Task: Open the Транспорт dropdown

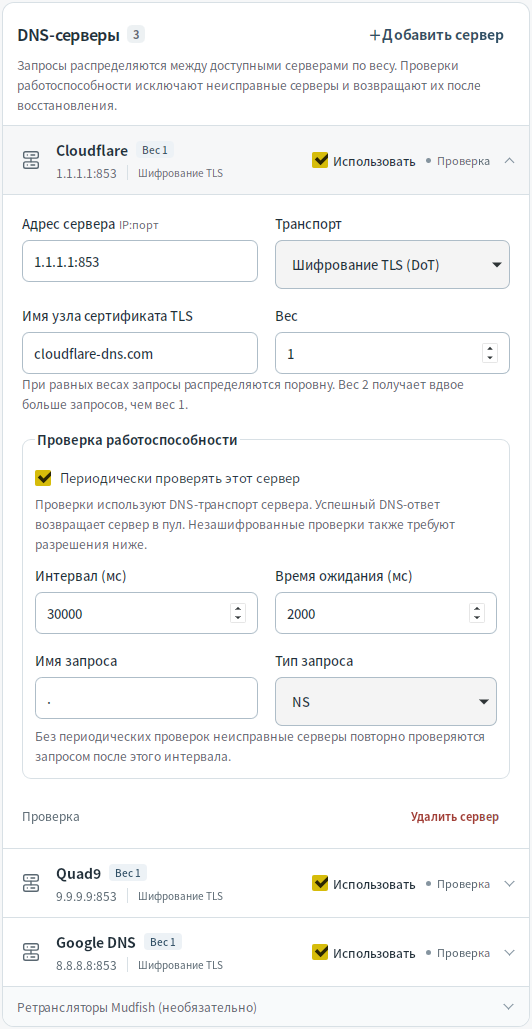Action: coord(392,264)
